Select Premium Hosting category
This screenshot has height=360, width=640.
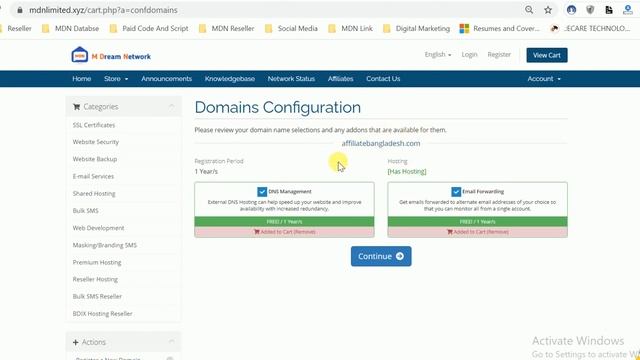[97, 262]
